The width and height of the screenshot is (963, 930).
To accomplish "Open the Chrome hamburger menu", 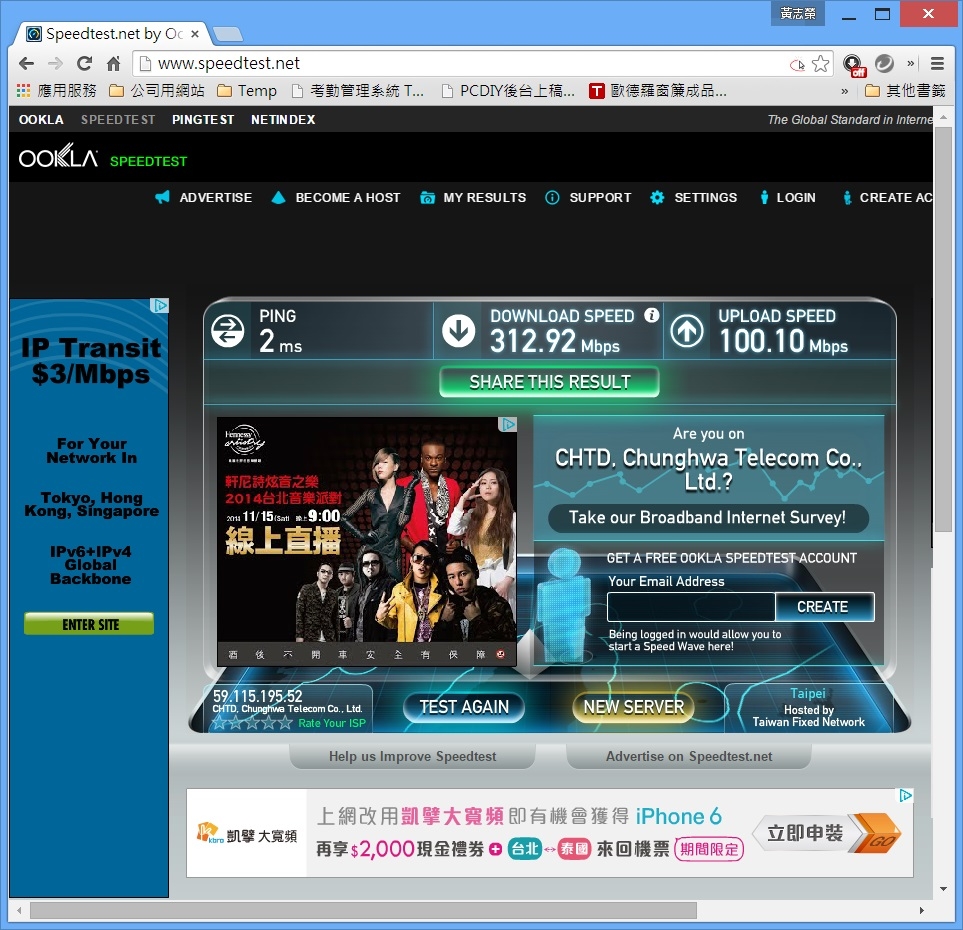I will click(937, 63).
